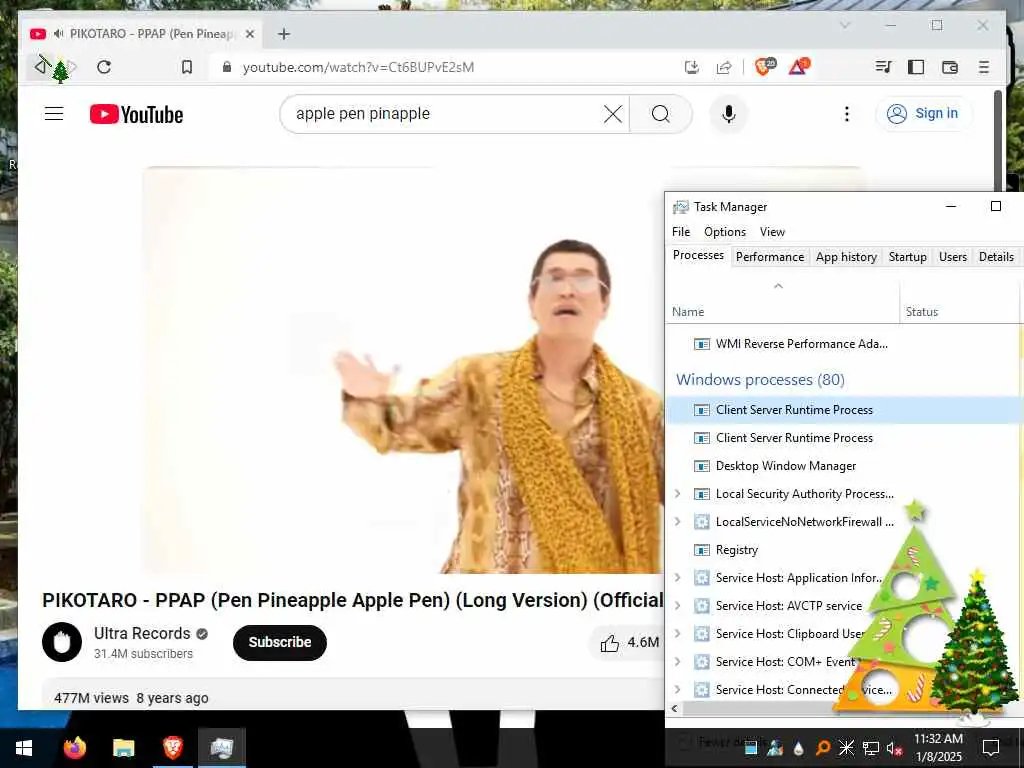Viewport: 1024px width, 768px height.
Task: Open Brave's hamburger main menu
Action: pyautogui.click(x=984, y=67)
